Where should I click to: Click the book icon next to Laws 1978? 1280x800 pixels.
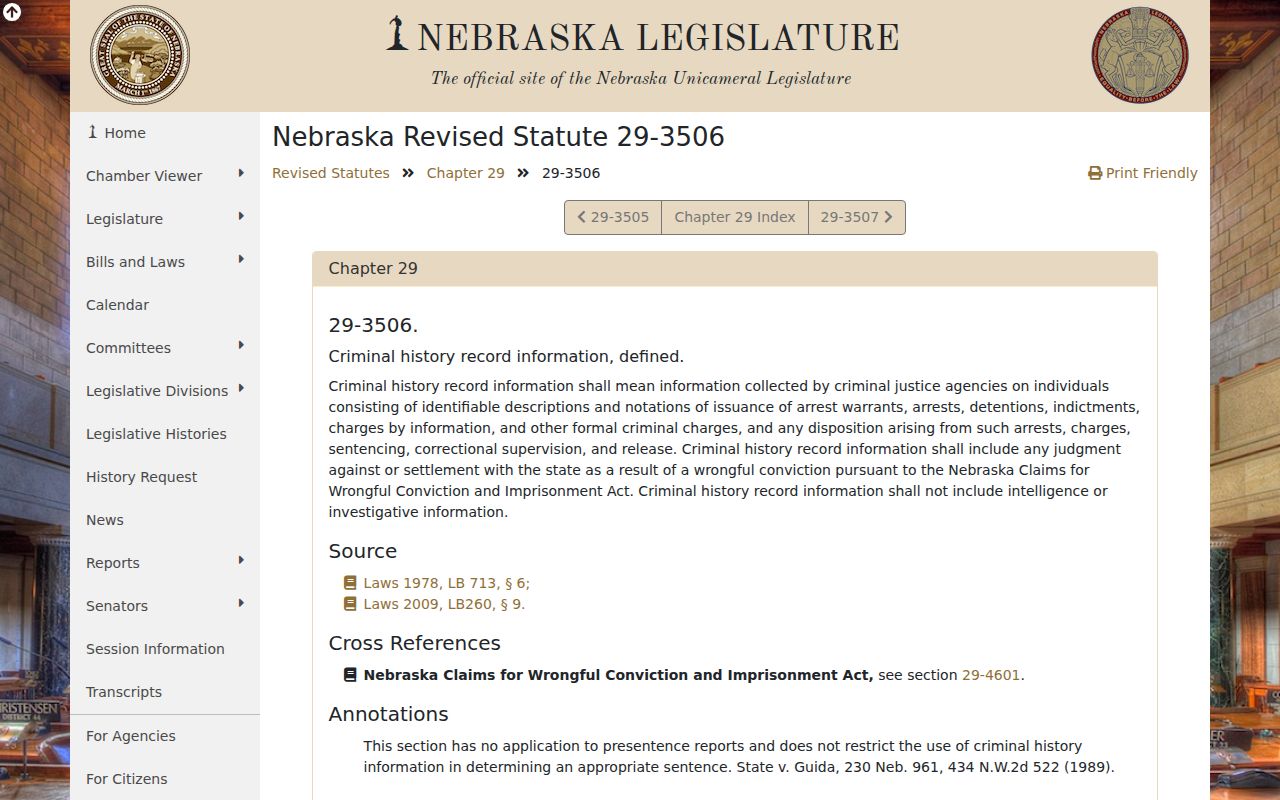click(350, 583)
